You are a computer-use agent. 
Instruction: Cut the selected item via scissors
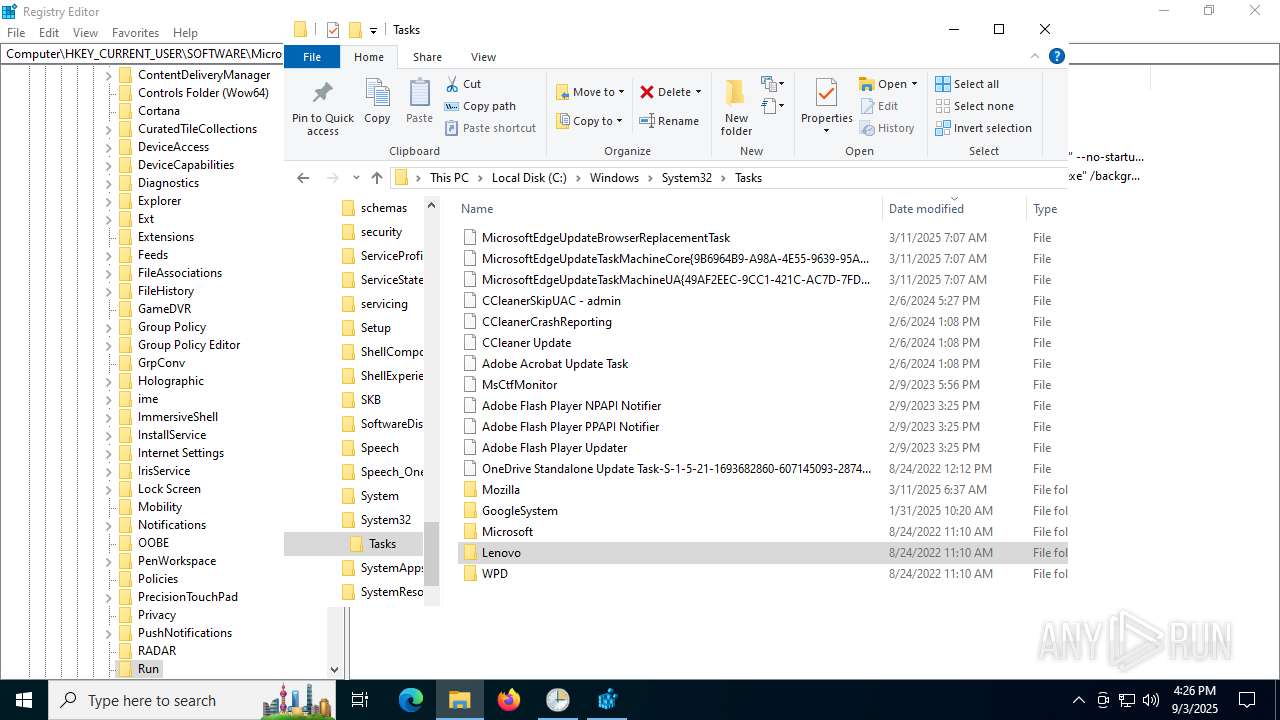click(x=453, y=84)
